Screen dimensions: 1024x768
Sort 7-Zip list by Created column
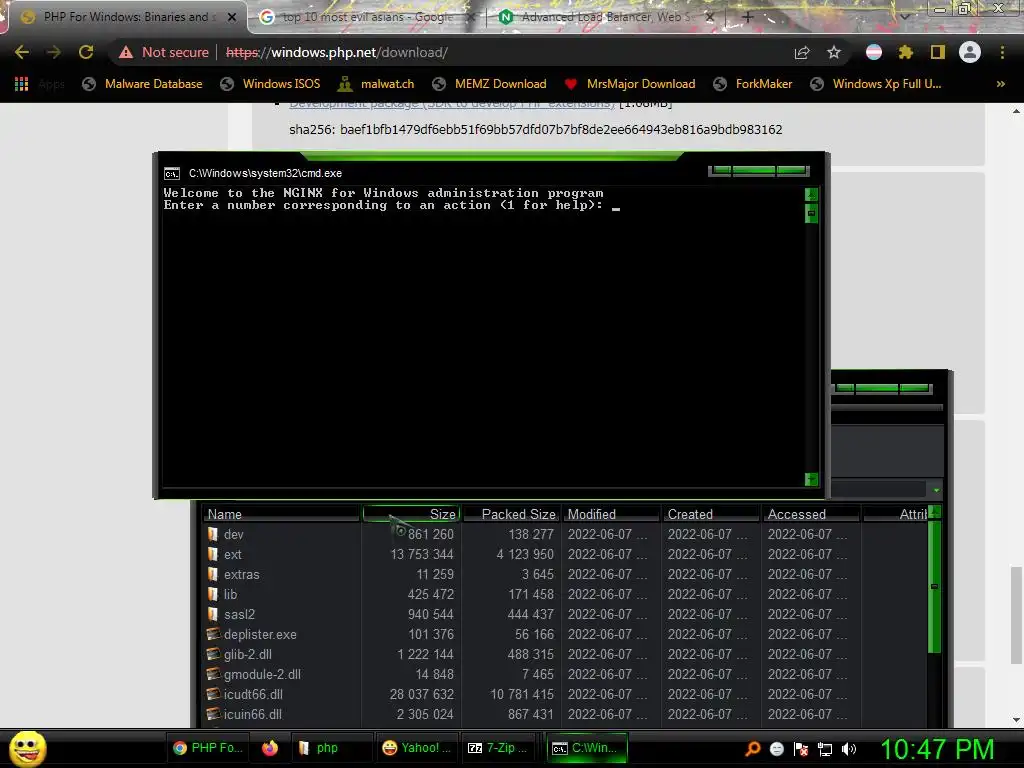pos(712,514)
